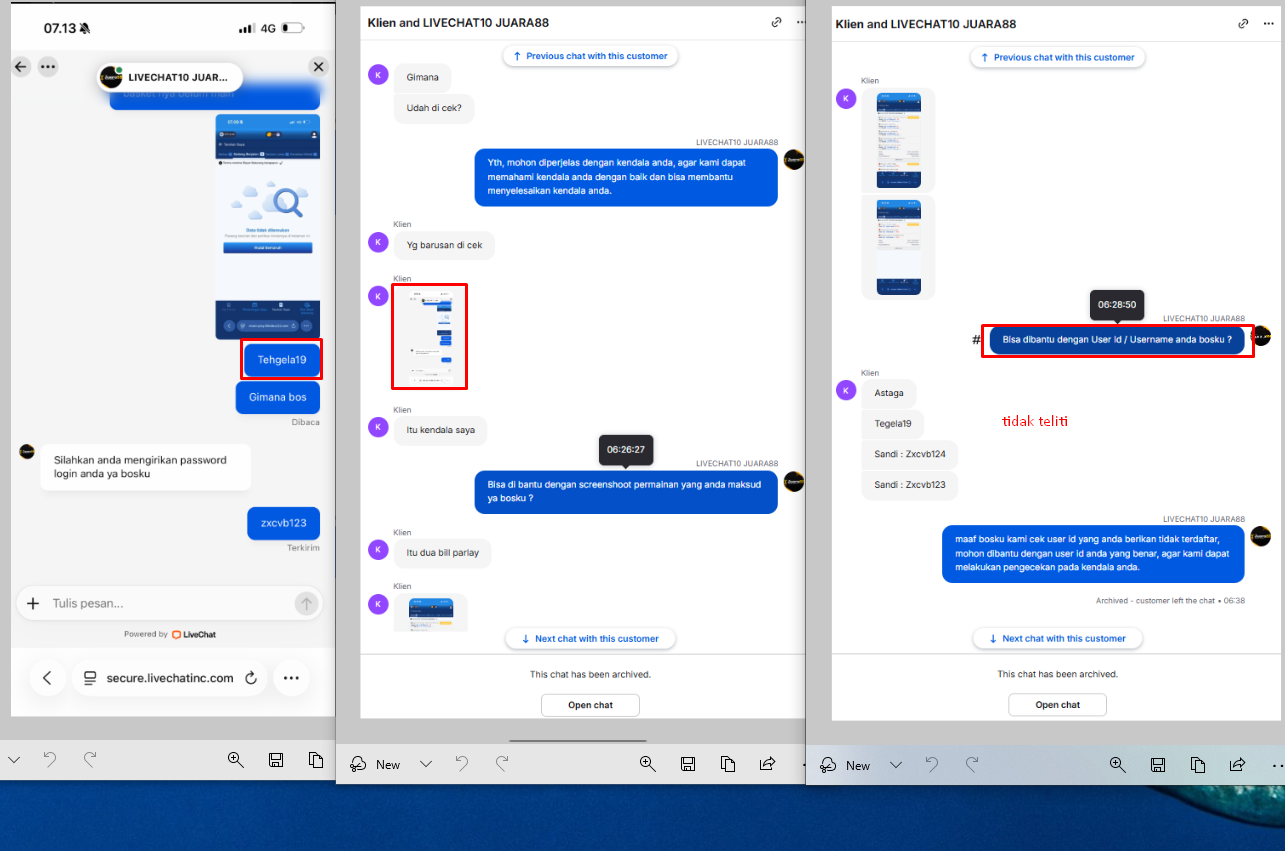Screen dimensions: 1285x851
Task: Click Redo in the right Snipping Tool window
Action: [972, 765]
